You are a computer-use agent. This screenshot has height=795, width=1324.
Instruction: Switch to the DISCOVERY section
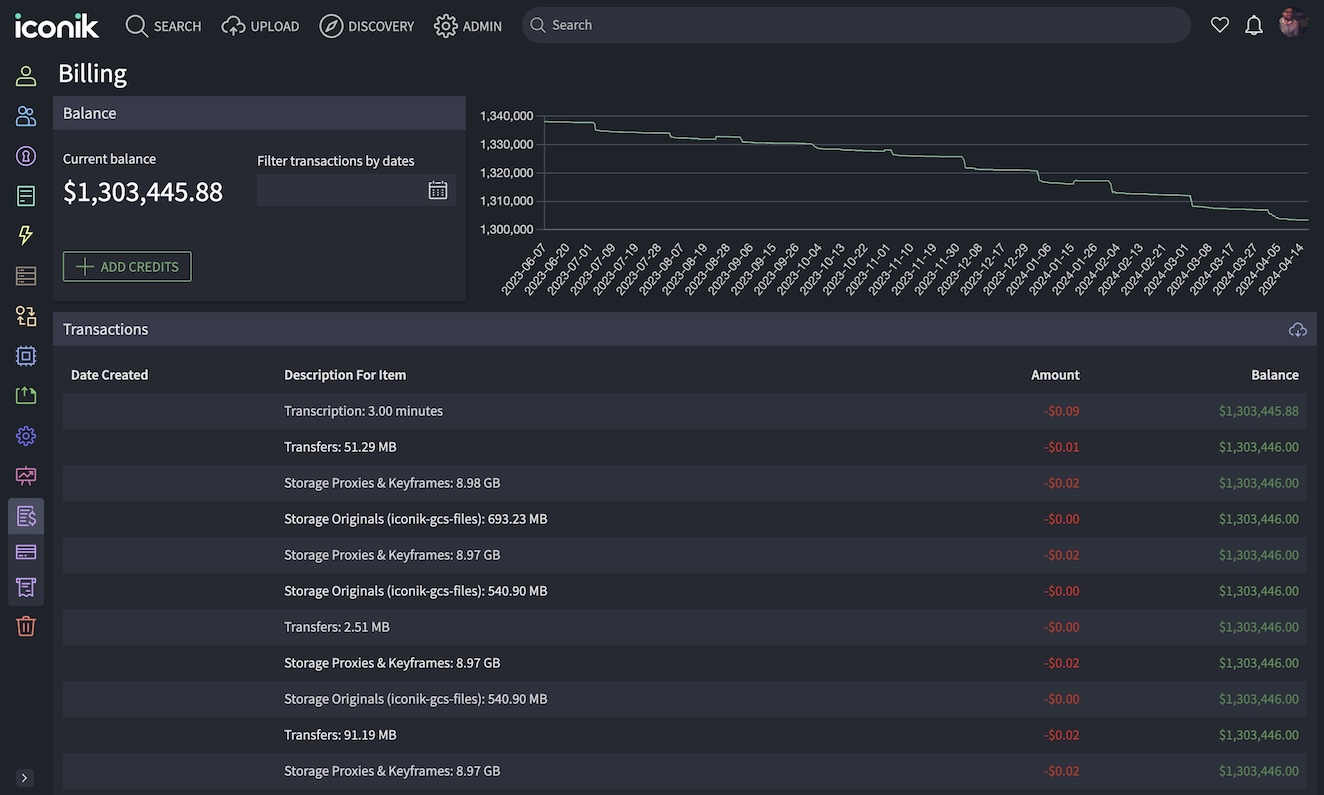coord(366,25)
